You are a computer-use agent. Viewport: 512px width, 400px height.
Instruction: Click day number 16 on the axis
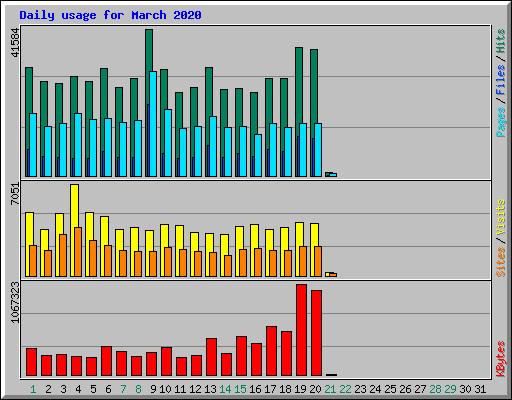[255, 389]
